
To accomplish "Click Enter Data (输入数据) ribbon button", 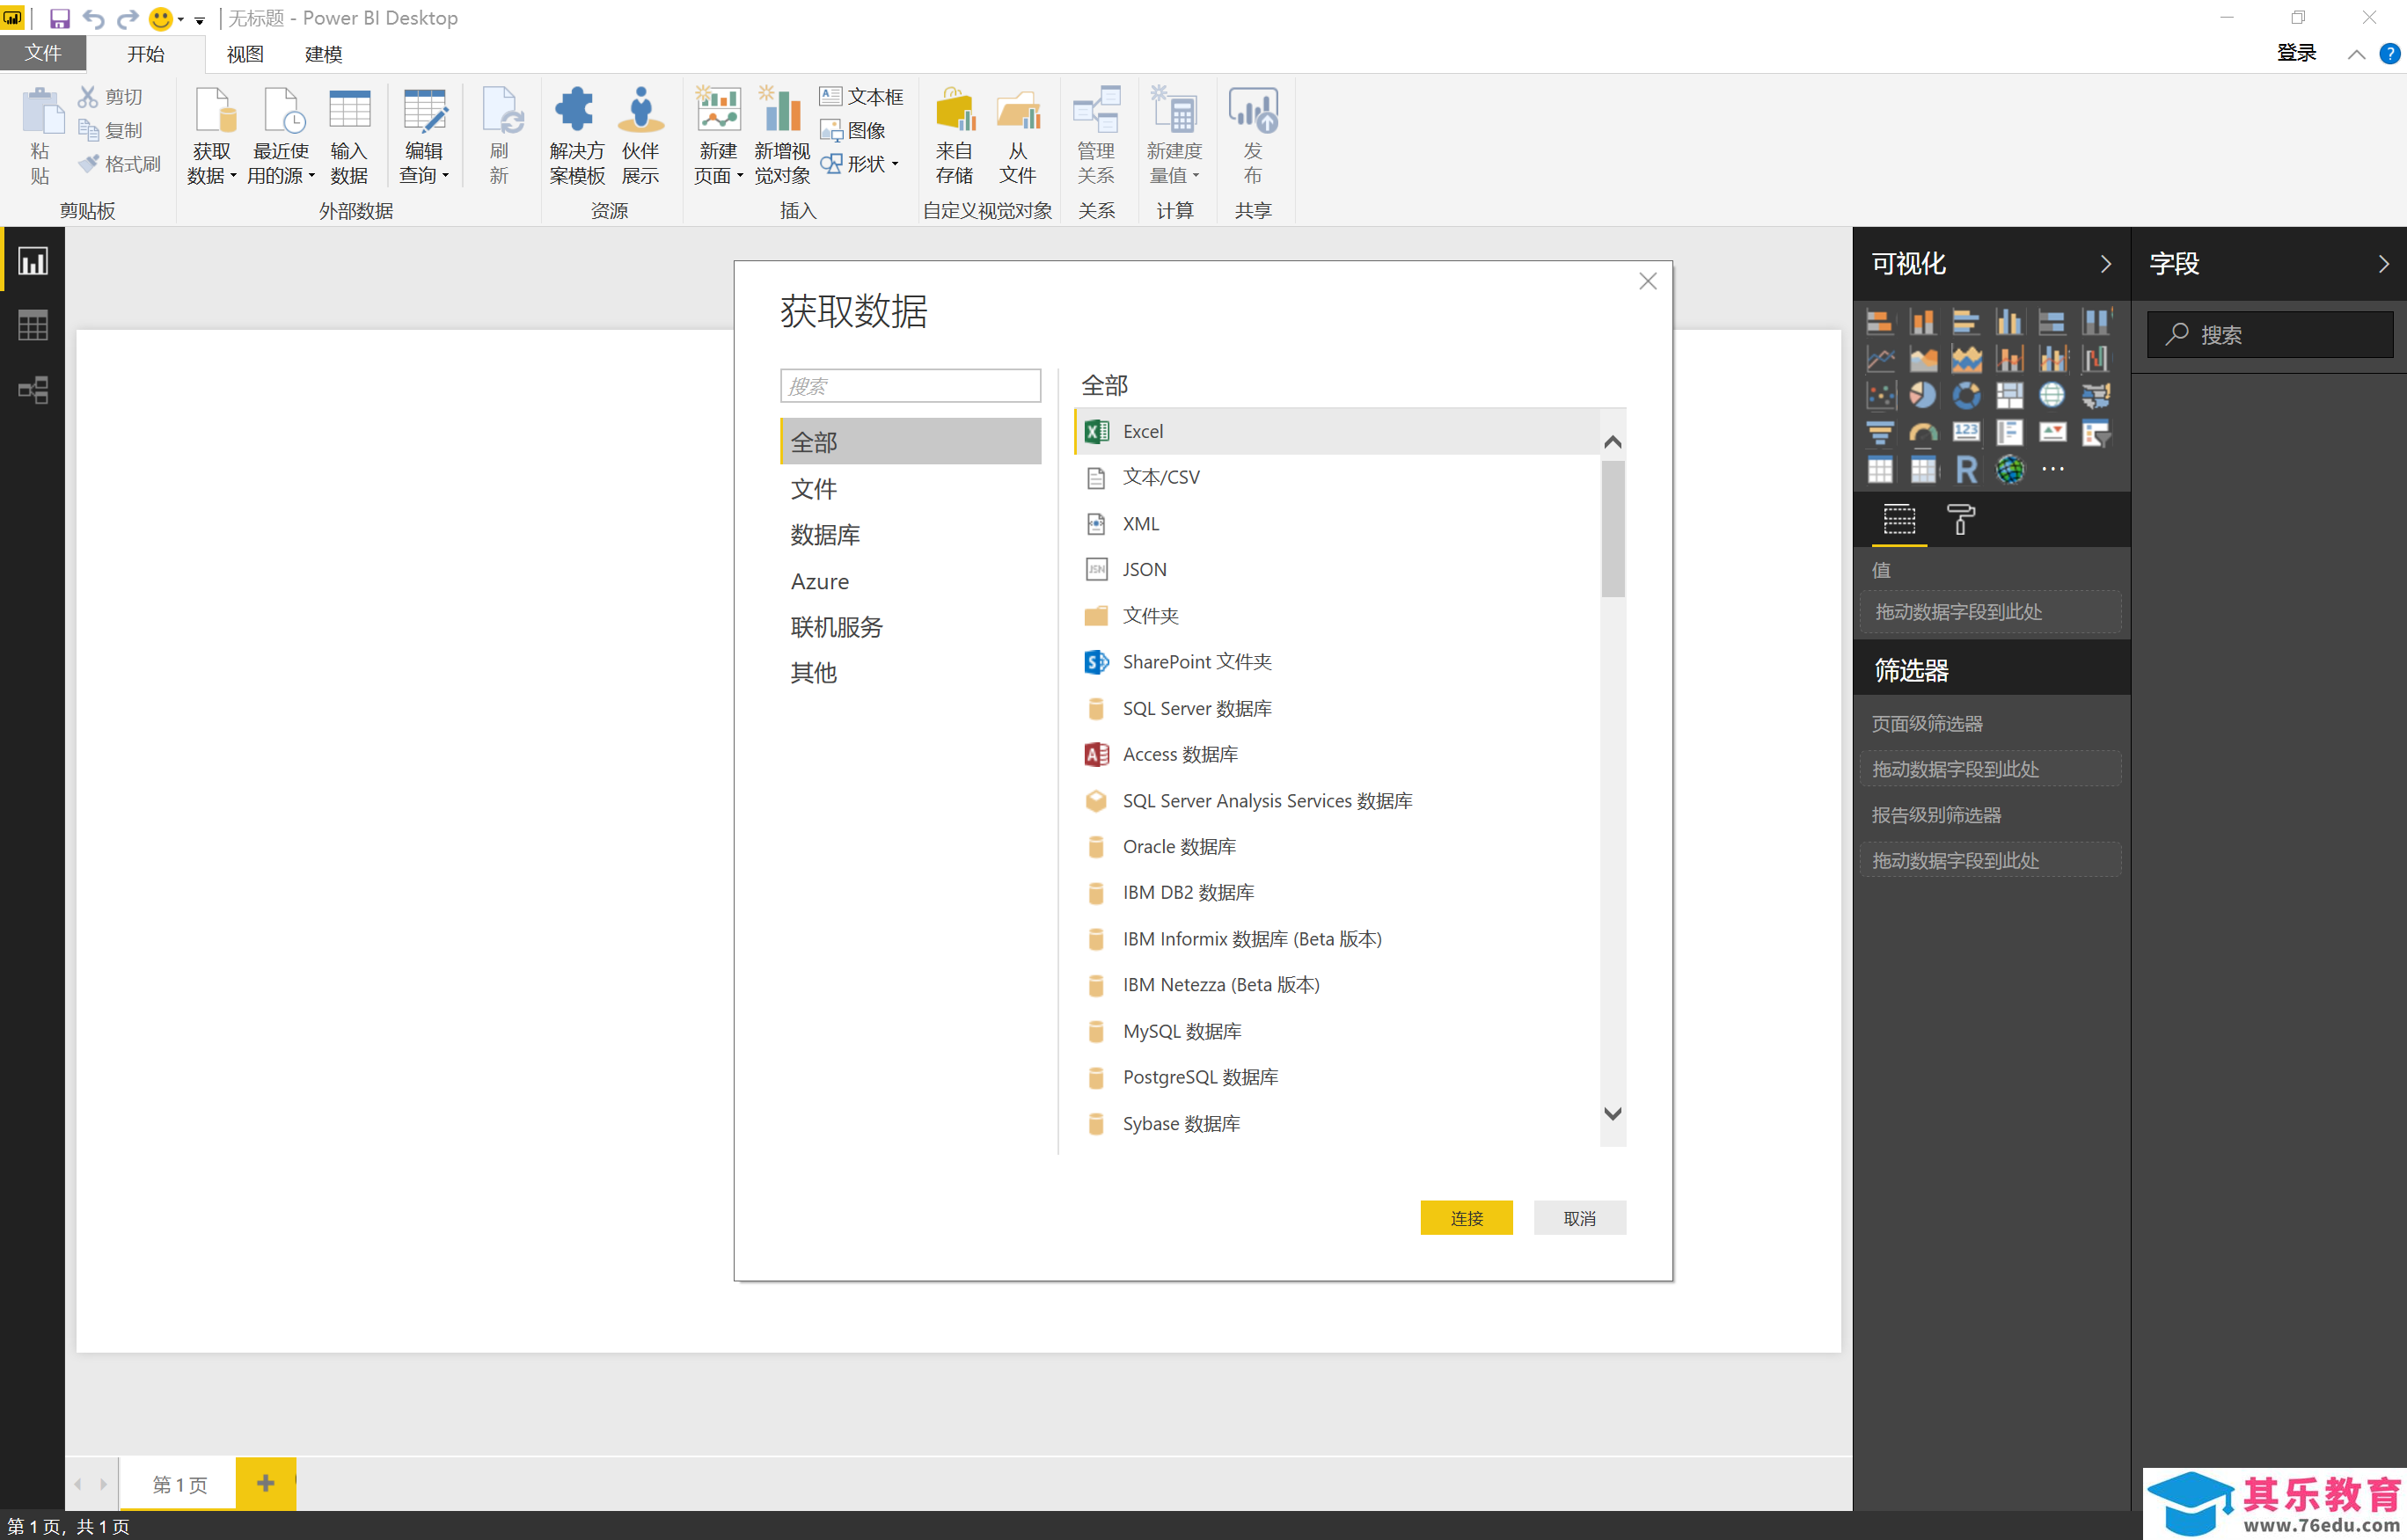I will [349, 135].
